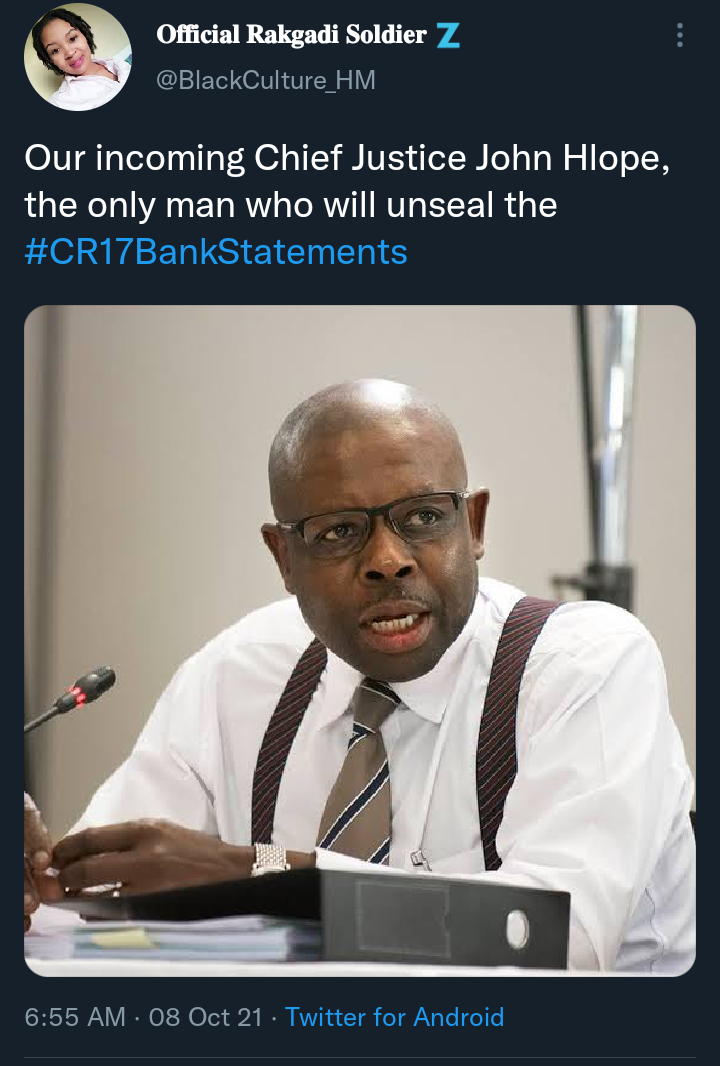Select the line "the only man who will unseal the"
Viewport: 720px width, 1066px height.
tap(291, 205)
